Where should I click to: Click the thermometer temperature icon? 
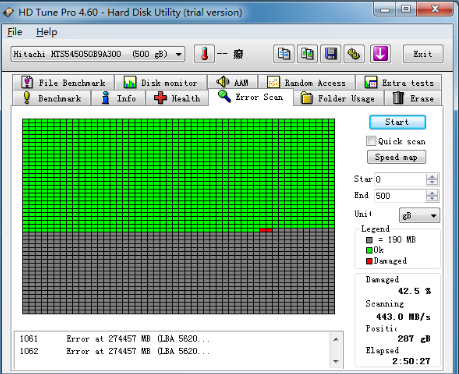pyautogui.click(x=204, y=54)
